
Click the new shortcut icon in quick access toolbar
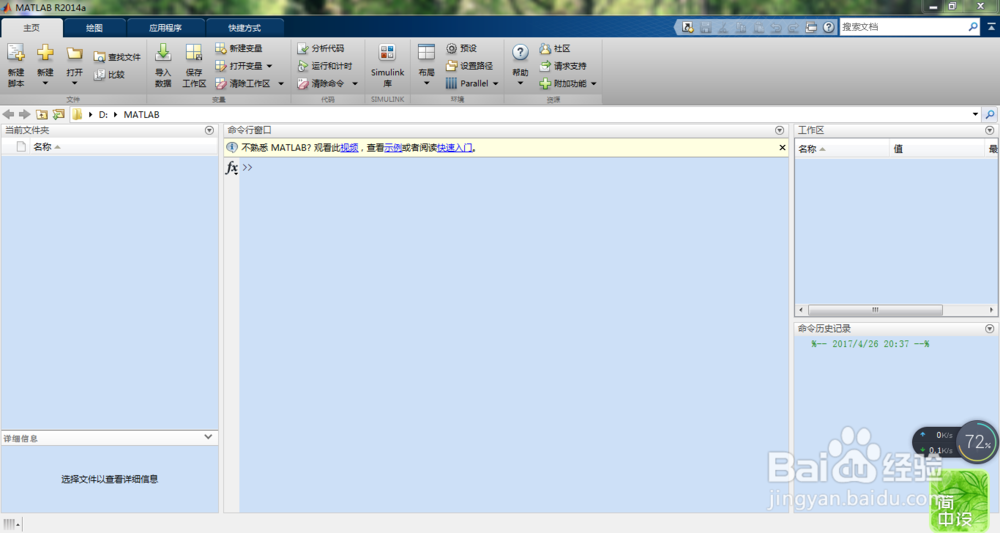[x=688, y=27]
